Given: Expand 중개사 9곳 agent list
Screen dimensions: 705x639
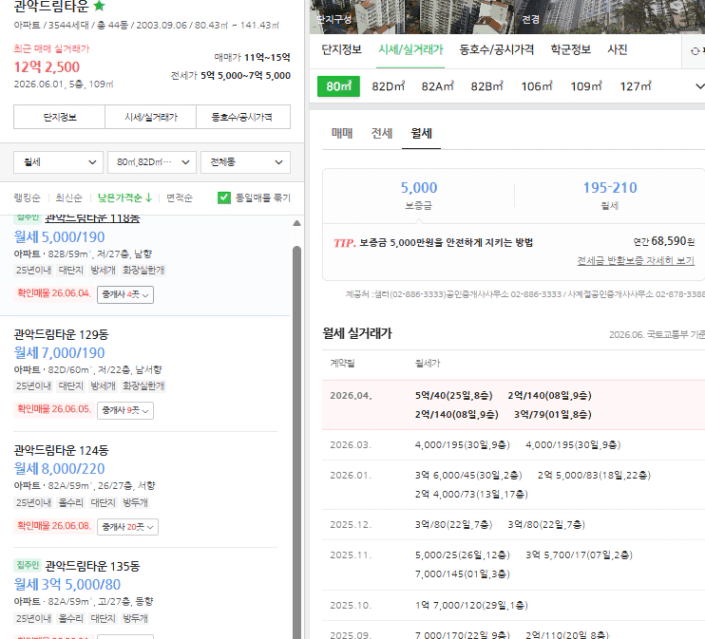Looking at the screenshot, I should tap(125, 411).
